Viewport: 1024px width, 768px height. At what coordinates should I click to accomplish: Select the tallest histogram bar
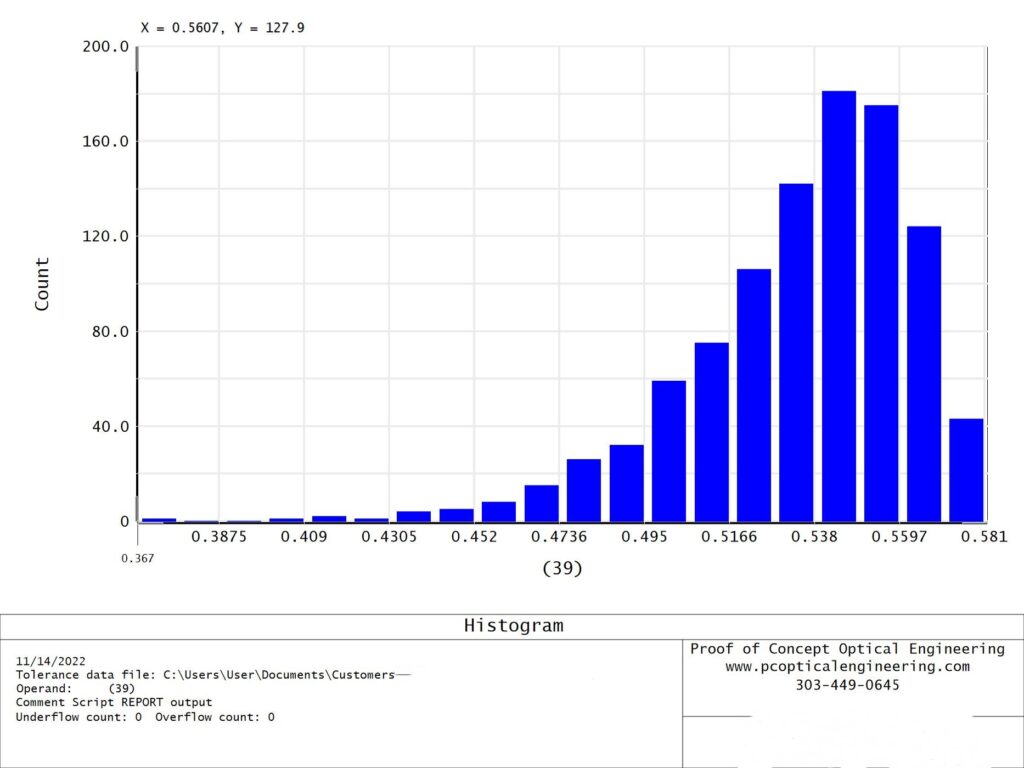click(x=839, y=306)
